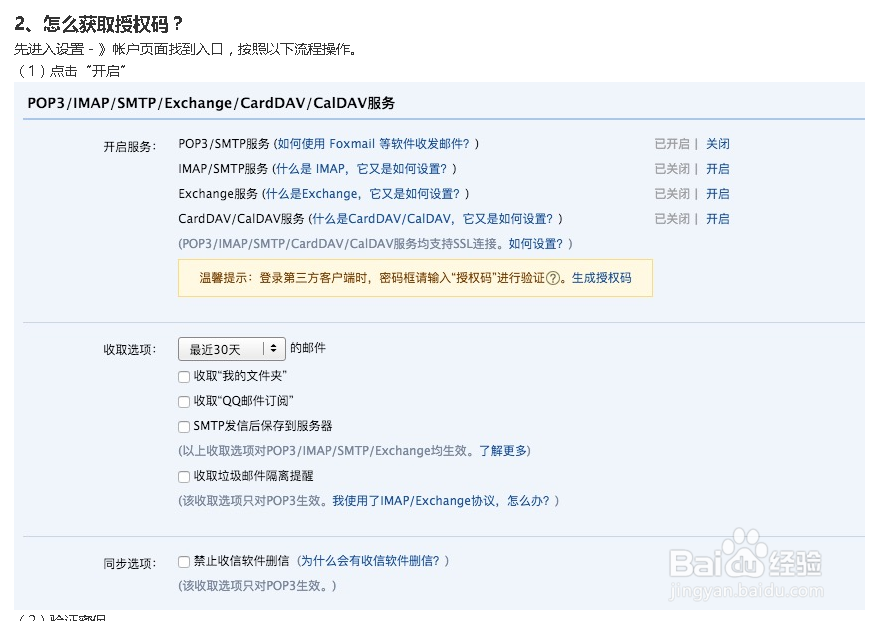关闭 POP3/SMTP服务
Image resolution: width=873 pixels, height=621 pixels.
718,143
